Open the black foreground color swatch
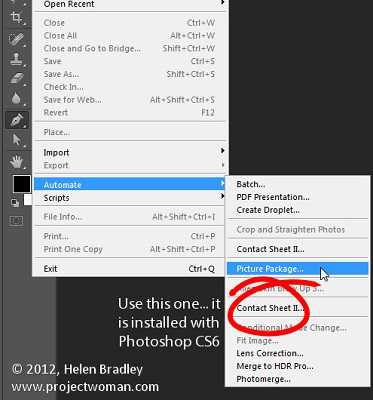This screenshot has height=400, width=373. coord(22,184)
